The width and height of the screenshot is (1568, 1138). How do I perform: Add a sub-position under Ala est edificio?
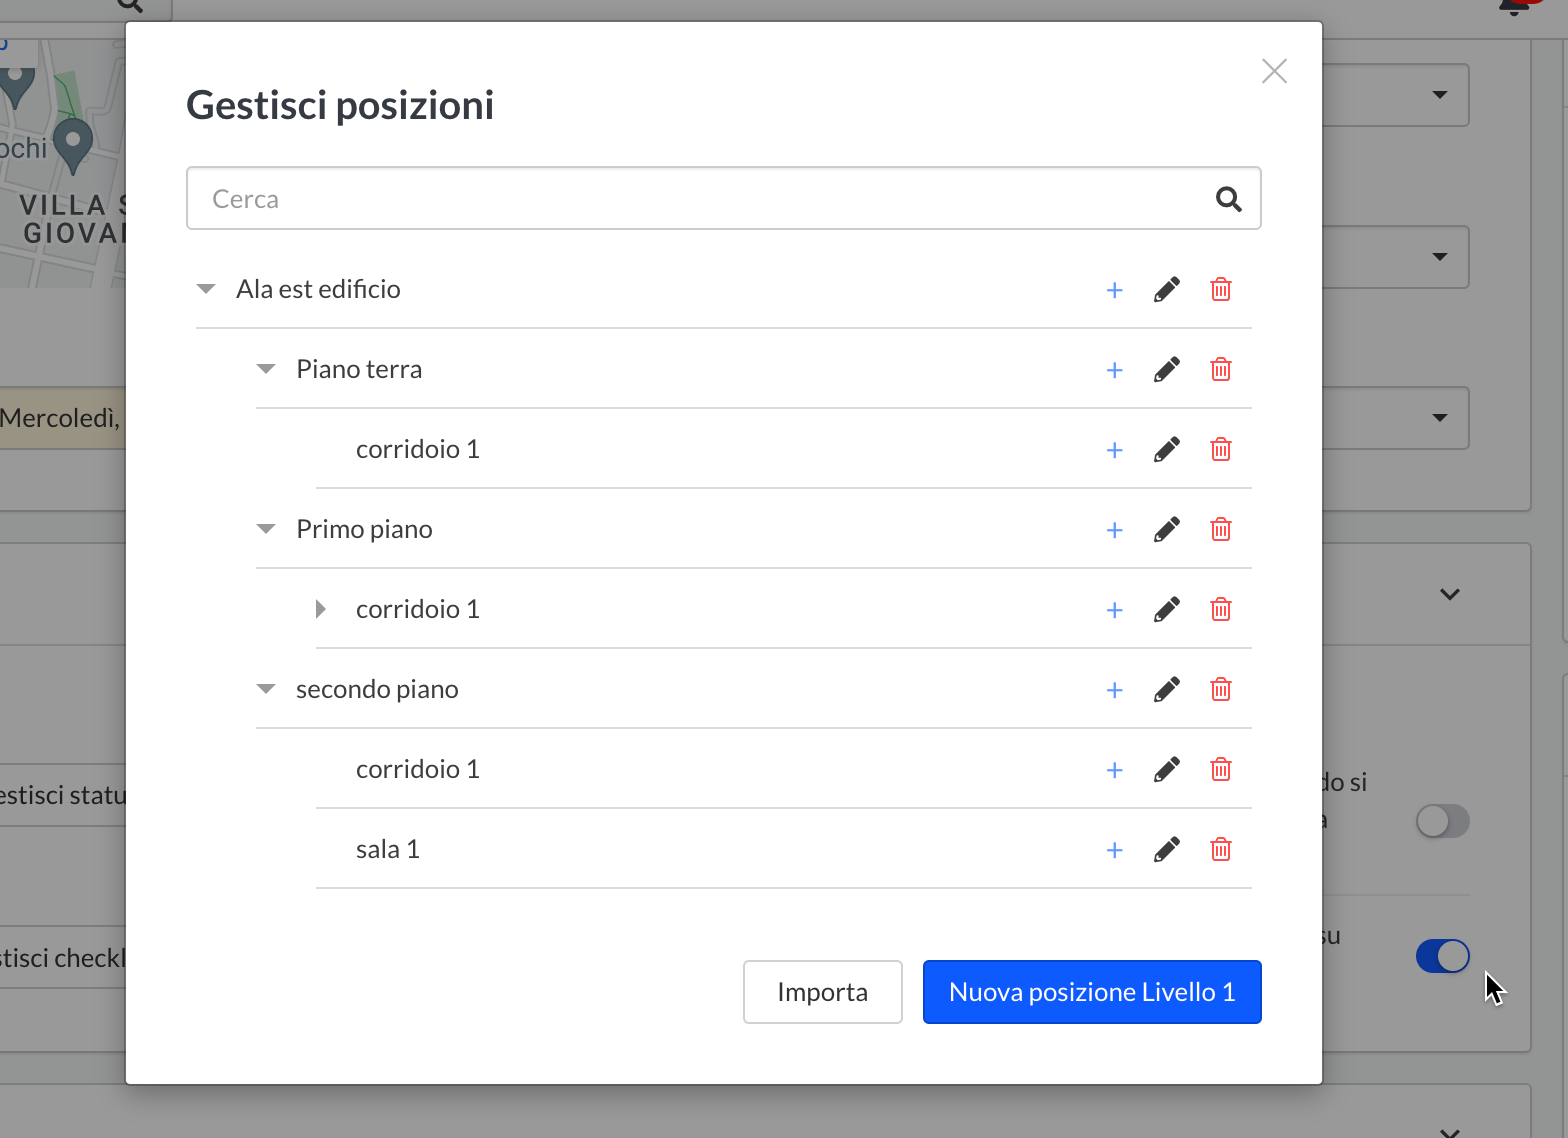click(1114, 290)
